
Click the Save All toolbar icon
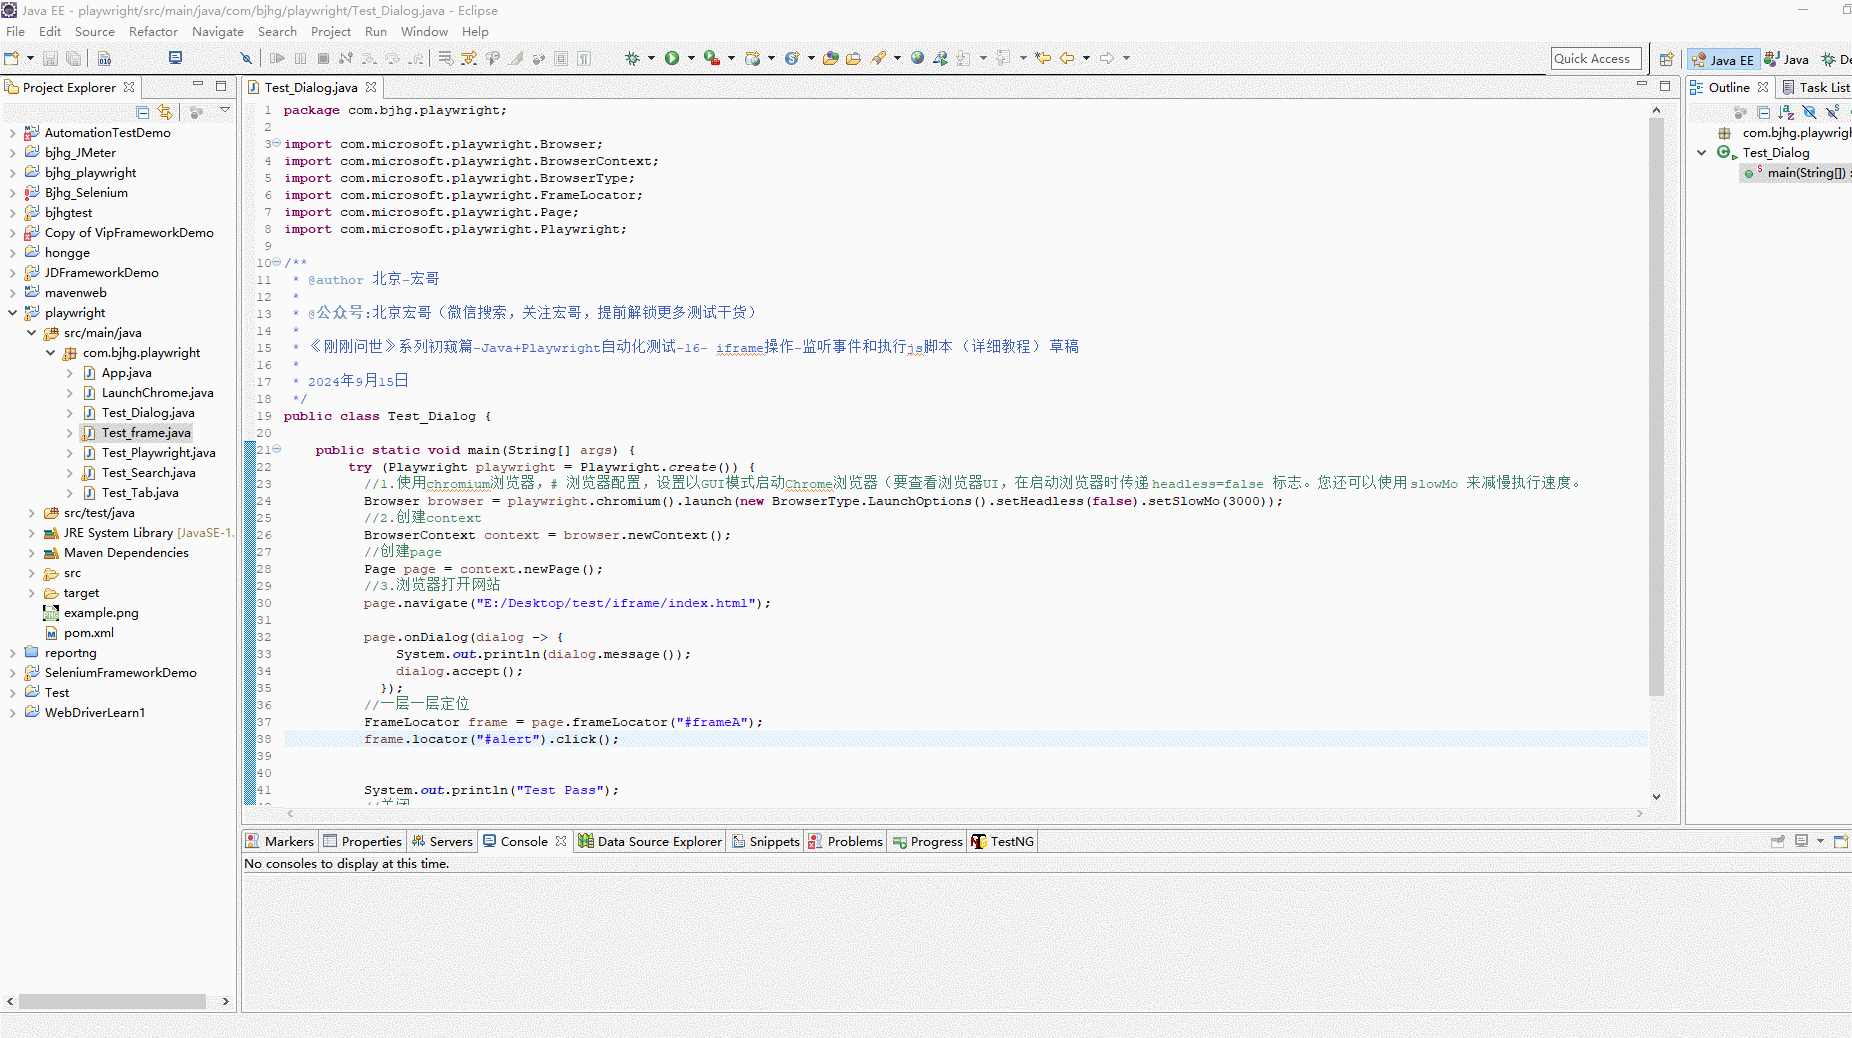point(73,58)
